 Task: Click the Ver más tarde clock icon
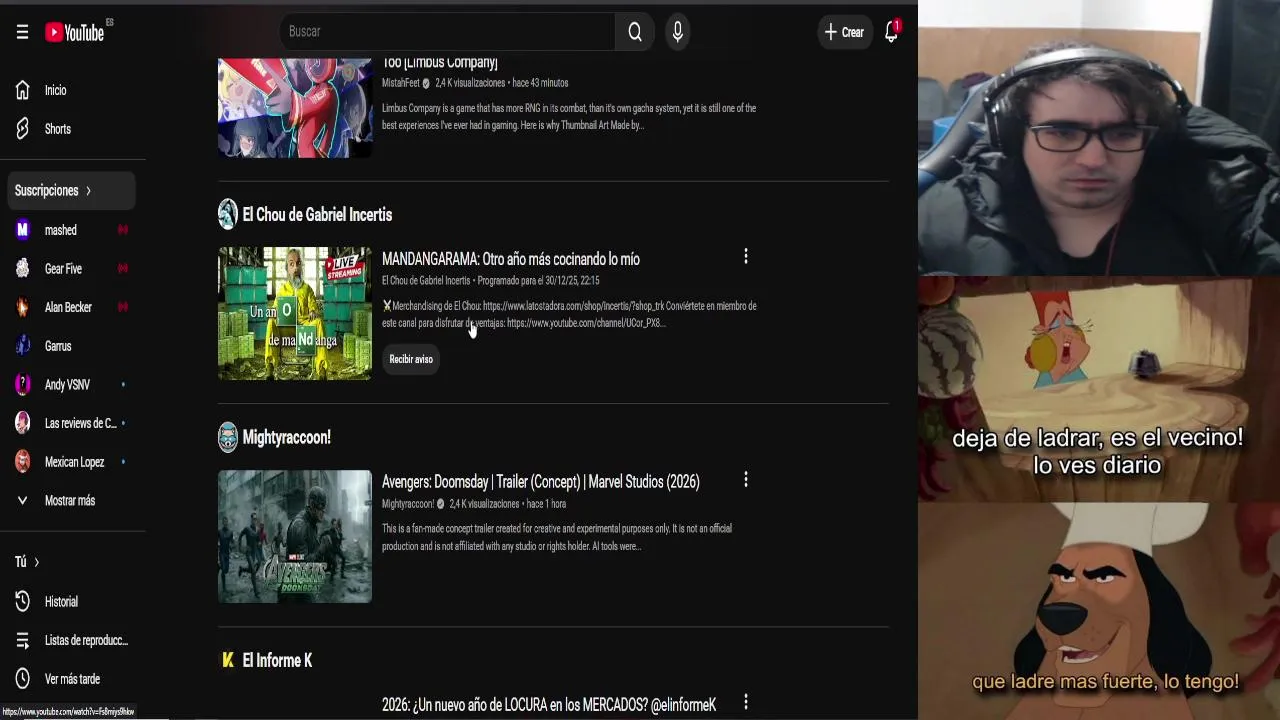(x=22, y=679)
